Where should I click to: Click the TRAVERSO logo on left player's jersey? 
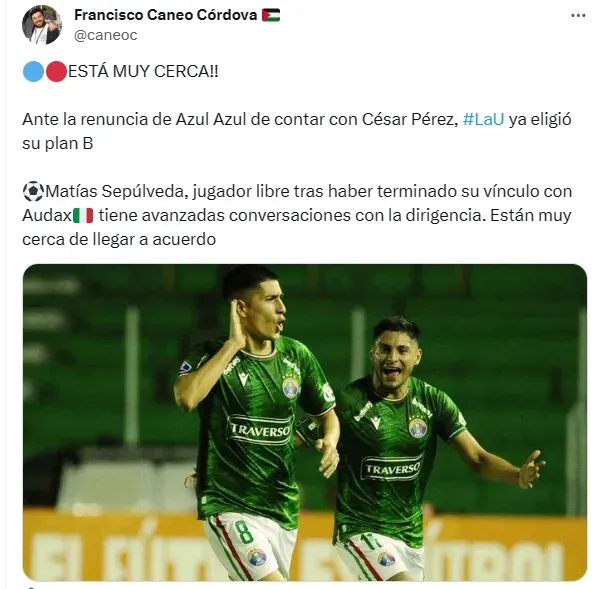(x=260, y=430)
